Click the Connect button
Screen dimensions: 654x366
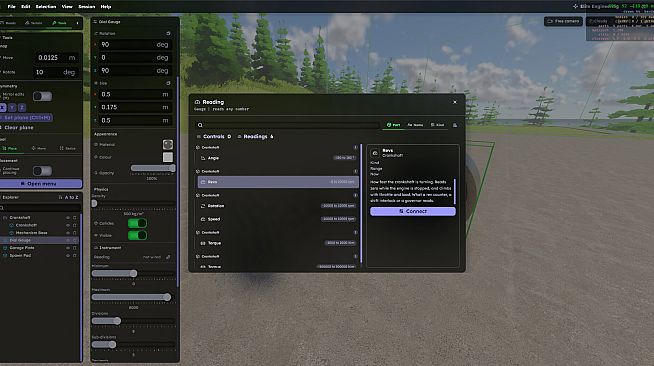pyautogui.click(x=413, y=211)
